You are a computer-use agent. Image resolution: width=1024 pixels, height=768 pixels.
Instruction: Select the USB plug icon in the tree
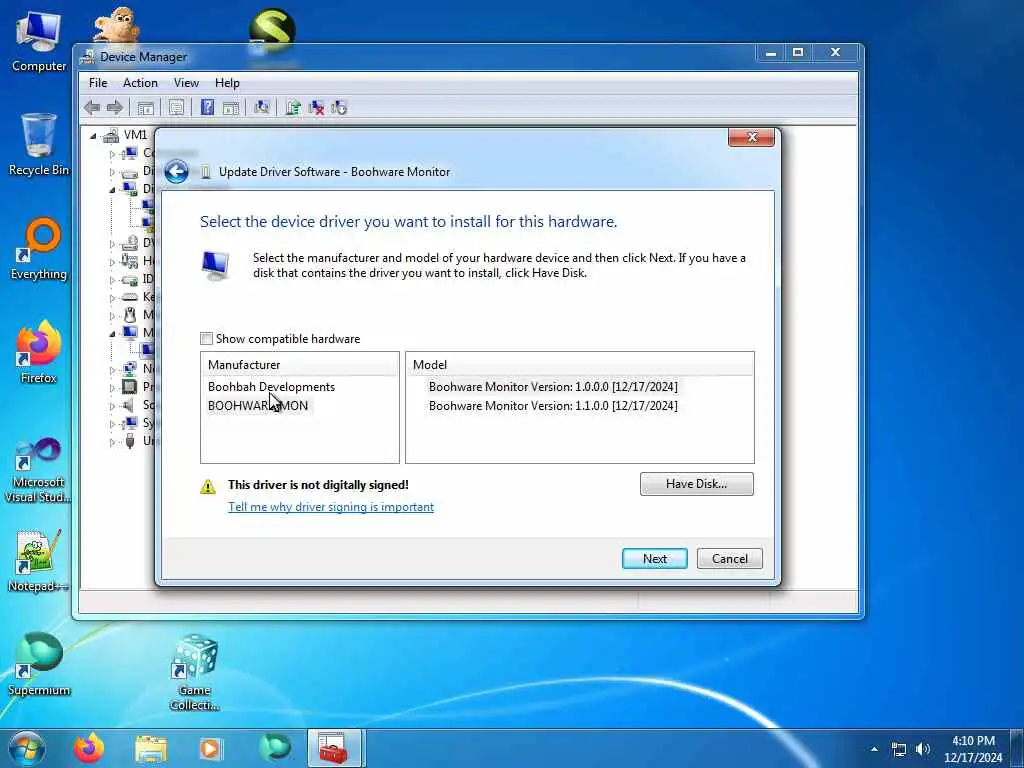pyautogui.click(x=130, y=441)
